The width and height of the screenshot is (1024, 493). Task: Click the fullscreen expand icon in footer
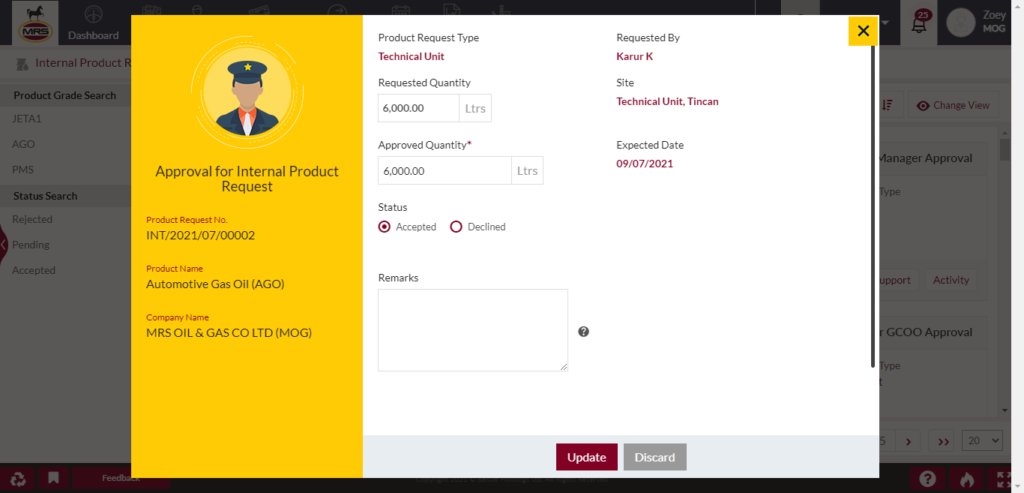click(x=1006, y=479)
